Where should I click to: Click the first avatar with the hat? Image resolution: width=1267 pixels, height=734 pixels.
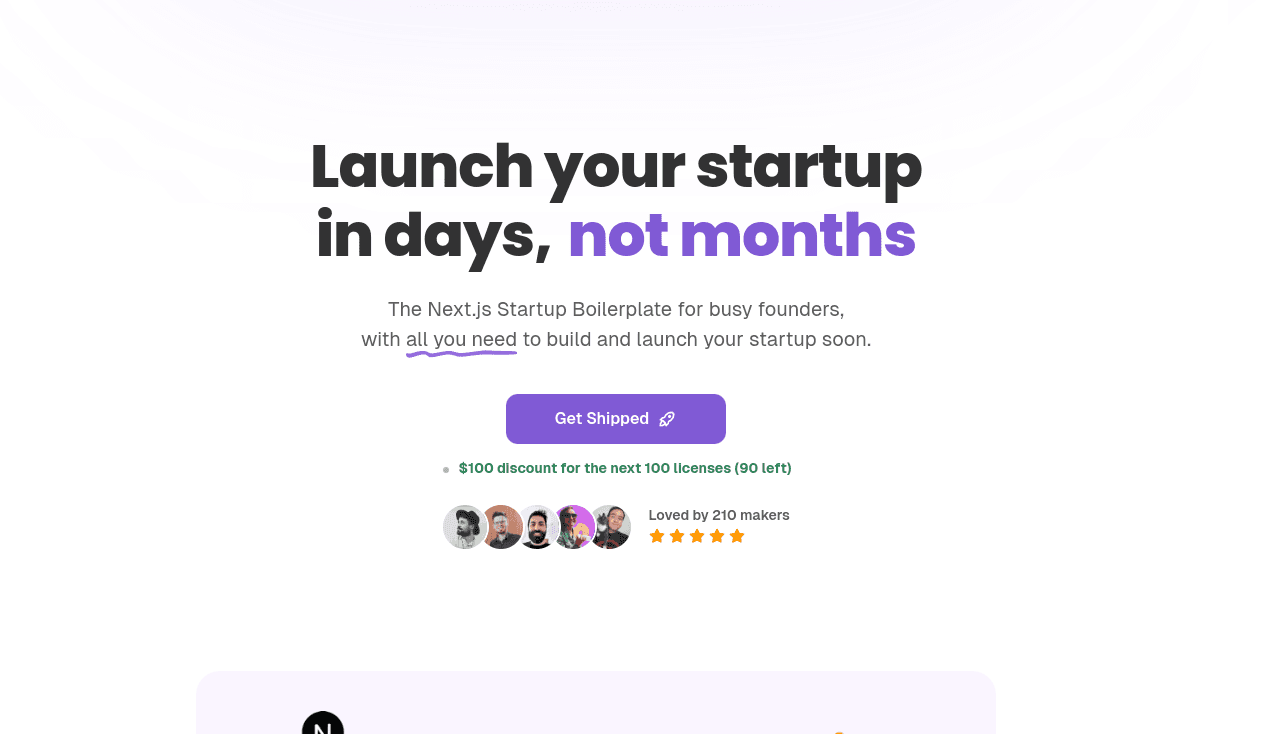[463, 527]
